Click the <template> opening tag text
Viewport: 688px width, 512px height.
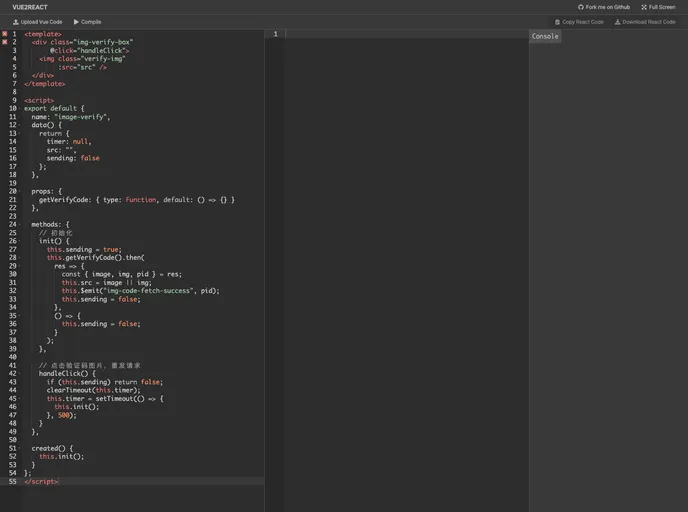point(43,34)
